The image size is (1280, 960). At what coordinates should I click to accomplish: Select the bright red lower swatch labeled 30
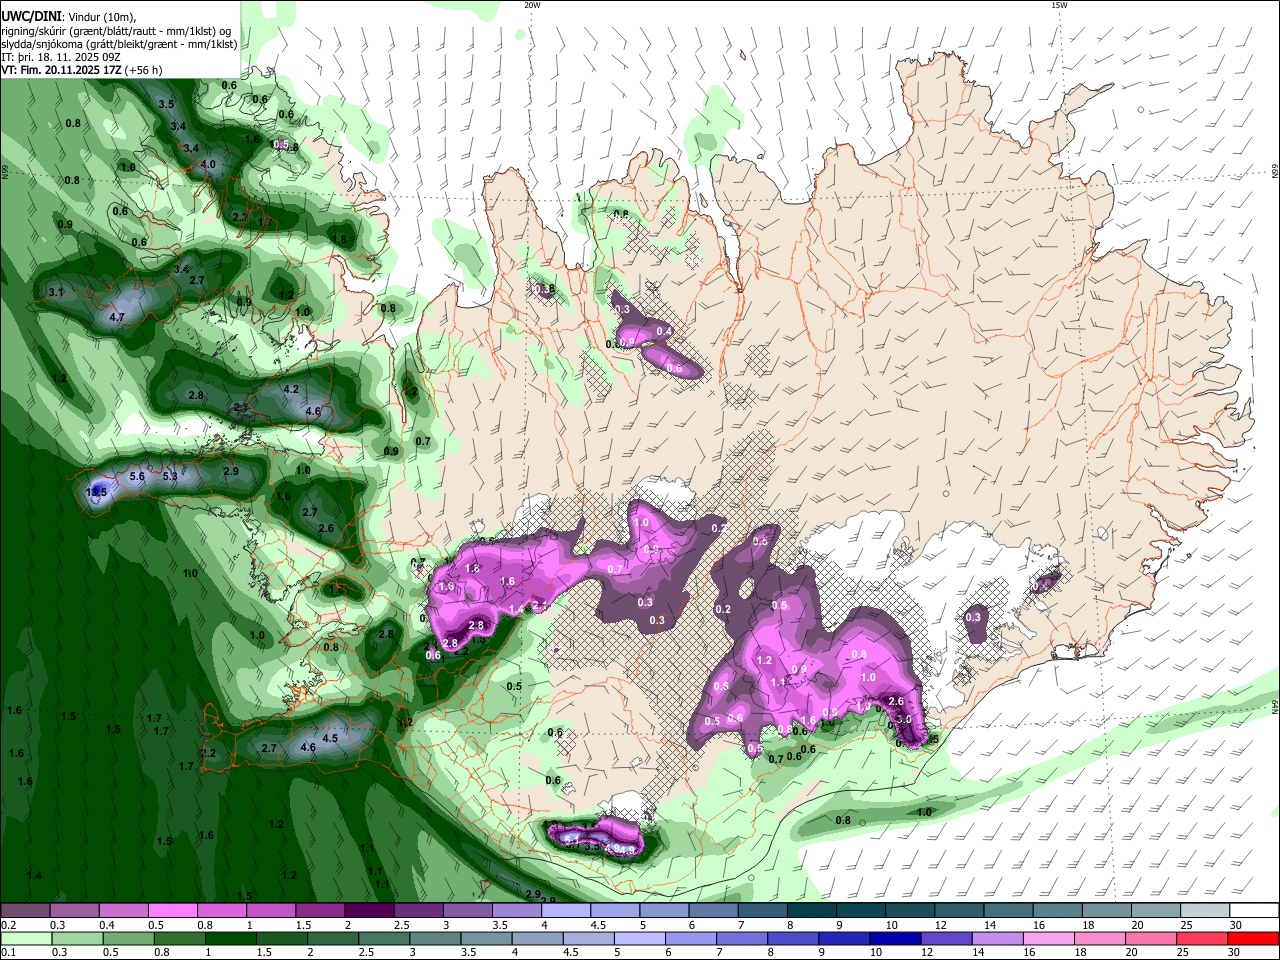click(x=1253, y=939)
